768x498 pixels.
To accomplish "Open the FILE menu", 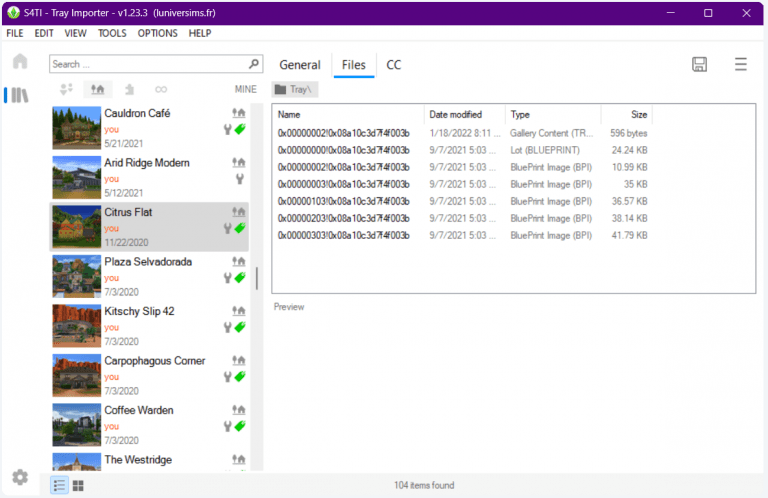I will click(15, 33).
